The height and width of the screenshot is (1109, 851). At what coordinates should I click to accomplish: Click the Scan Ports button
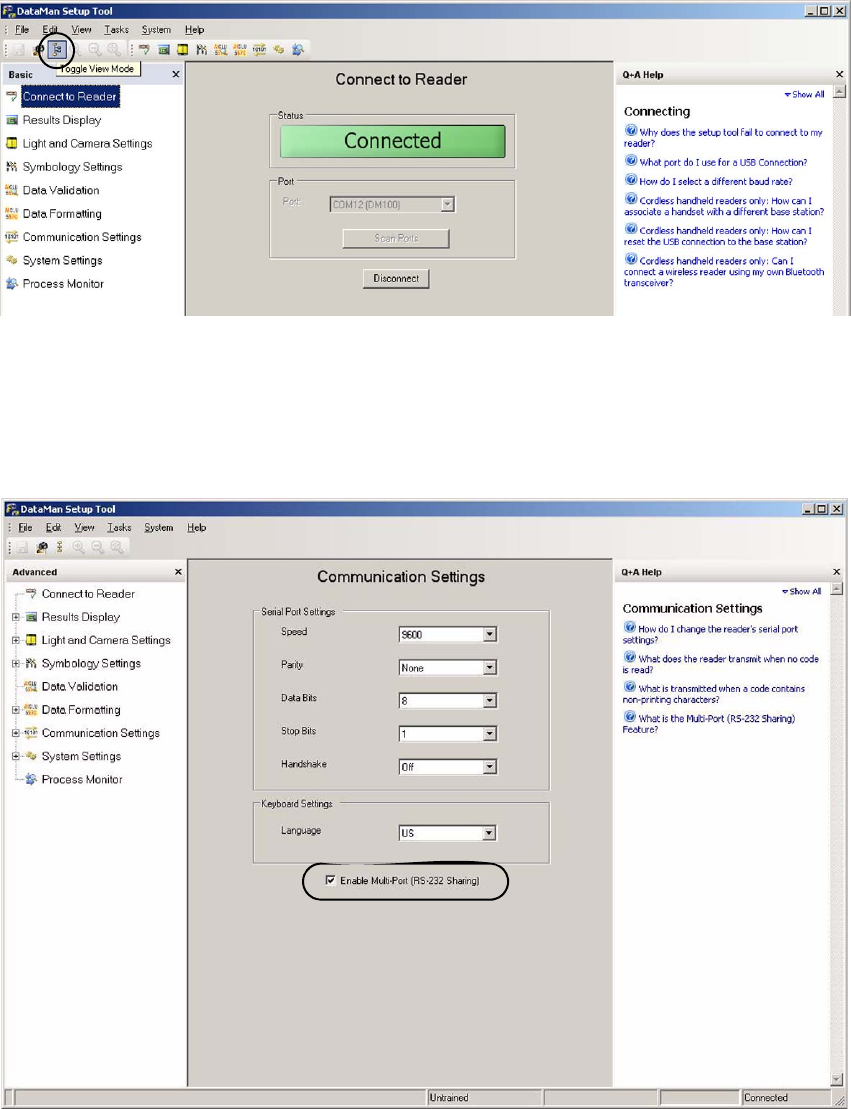coord(396,238)
